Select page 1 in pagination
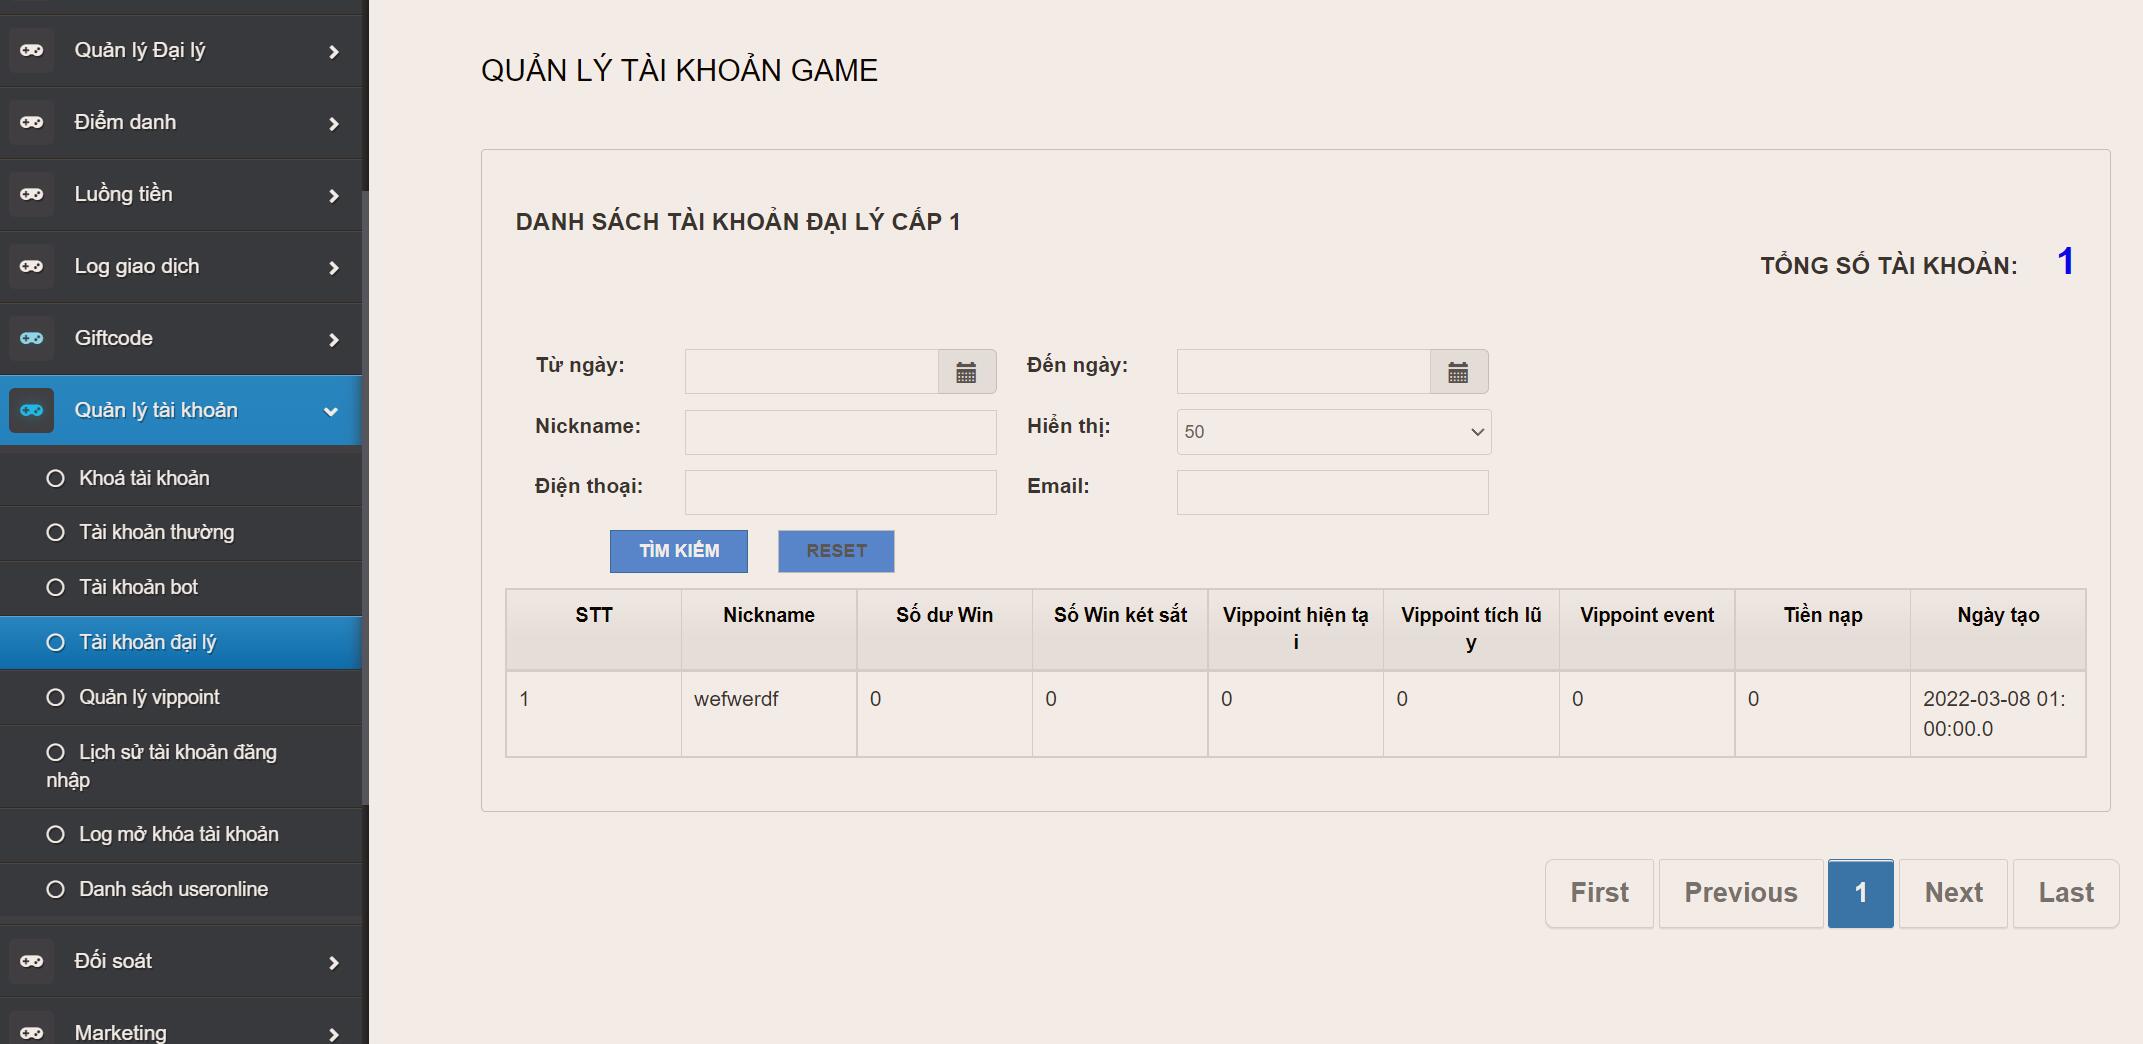The height and width of the screenshot is (1044, 2143). click(1861, 893)
